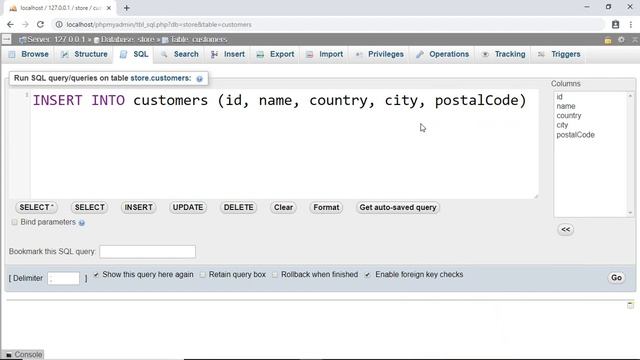Open the Triggers tab
Image resolution: width=640 pixels, height=360 pixels.
coord(559,54)
